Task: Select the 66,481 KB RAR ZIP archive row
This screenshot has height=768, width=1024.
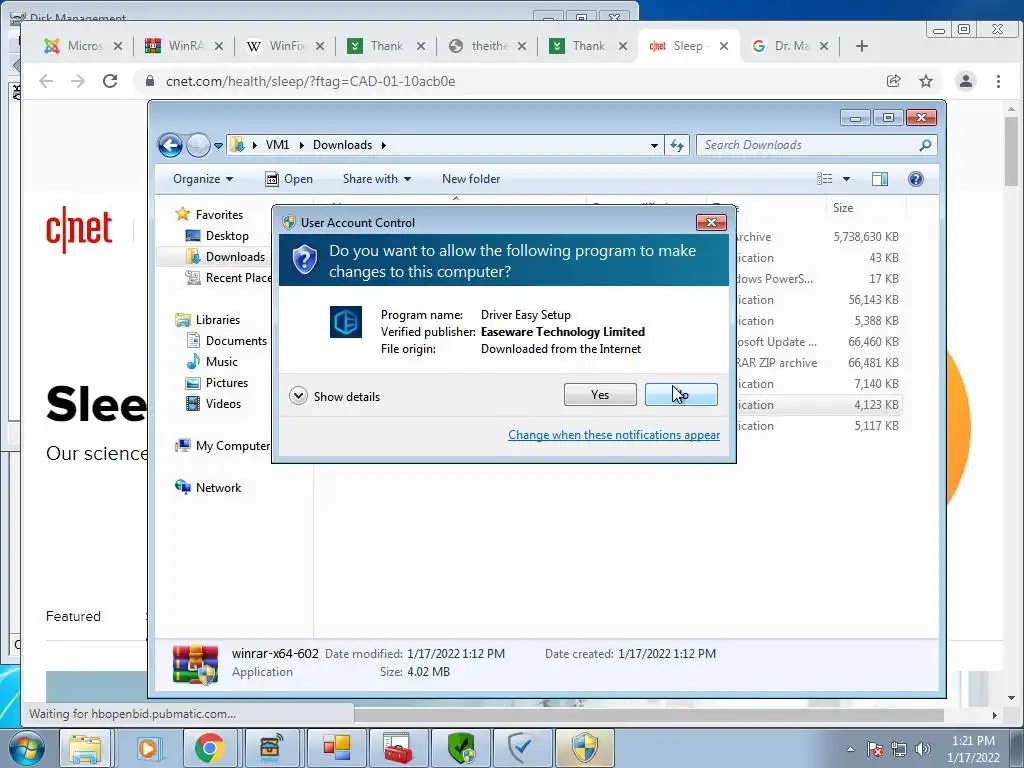Action: 818,362
